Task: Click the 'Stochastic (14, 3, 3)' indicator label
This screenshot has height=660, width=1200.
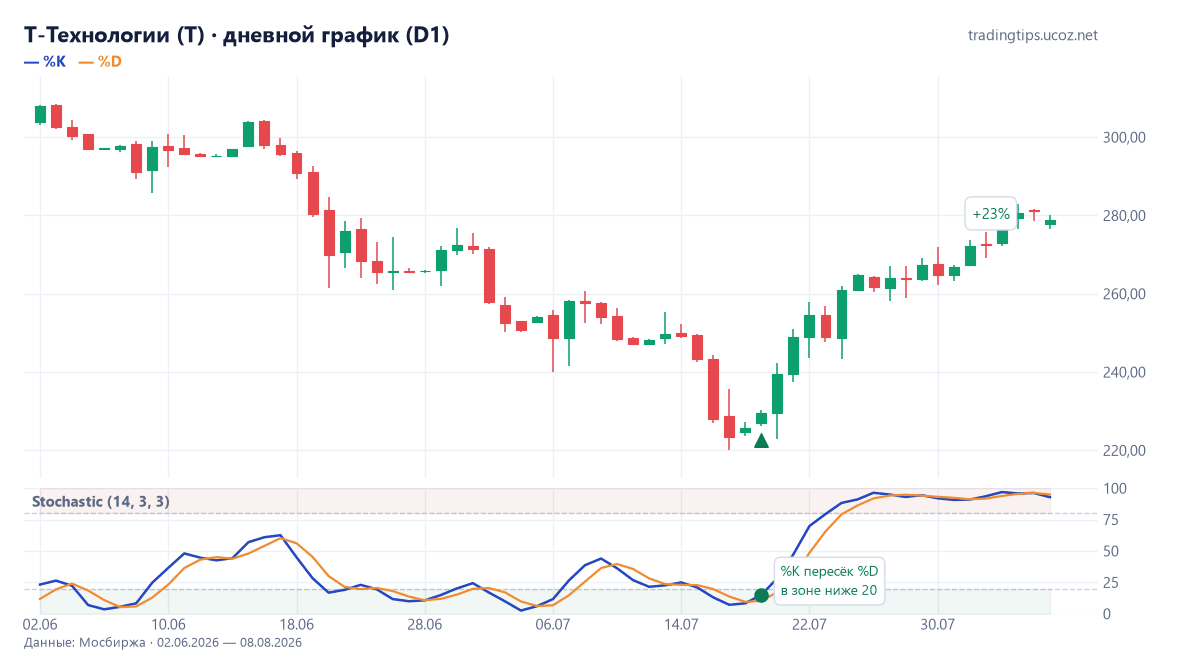Action: (x=100, y=501)
